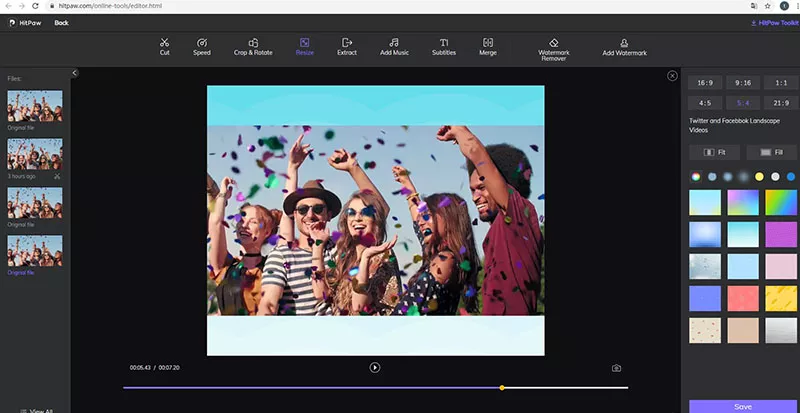Image resolution: width=800 pixels, height=413 pixels.
Task: Choose the cyan-to-white gradient background
Action: [743, 234]
